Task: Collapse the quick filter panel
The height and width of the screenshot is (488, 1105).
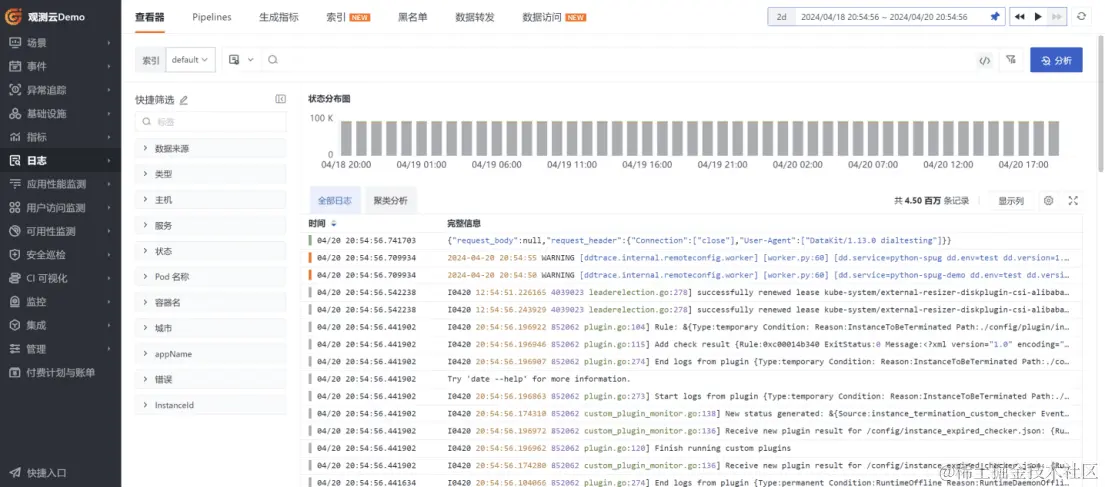Action: 280,99
